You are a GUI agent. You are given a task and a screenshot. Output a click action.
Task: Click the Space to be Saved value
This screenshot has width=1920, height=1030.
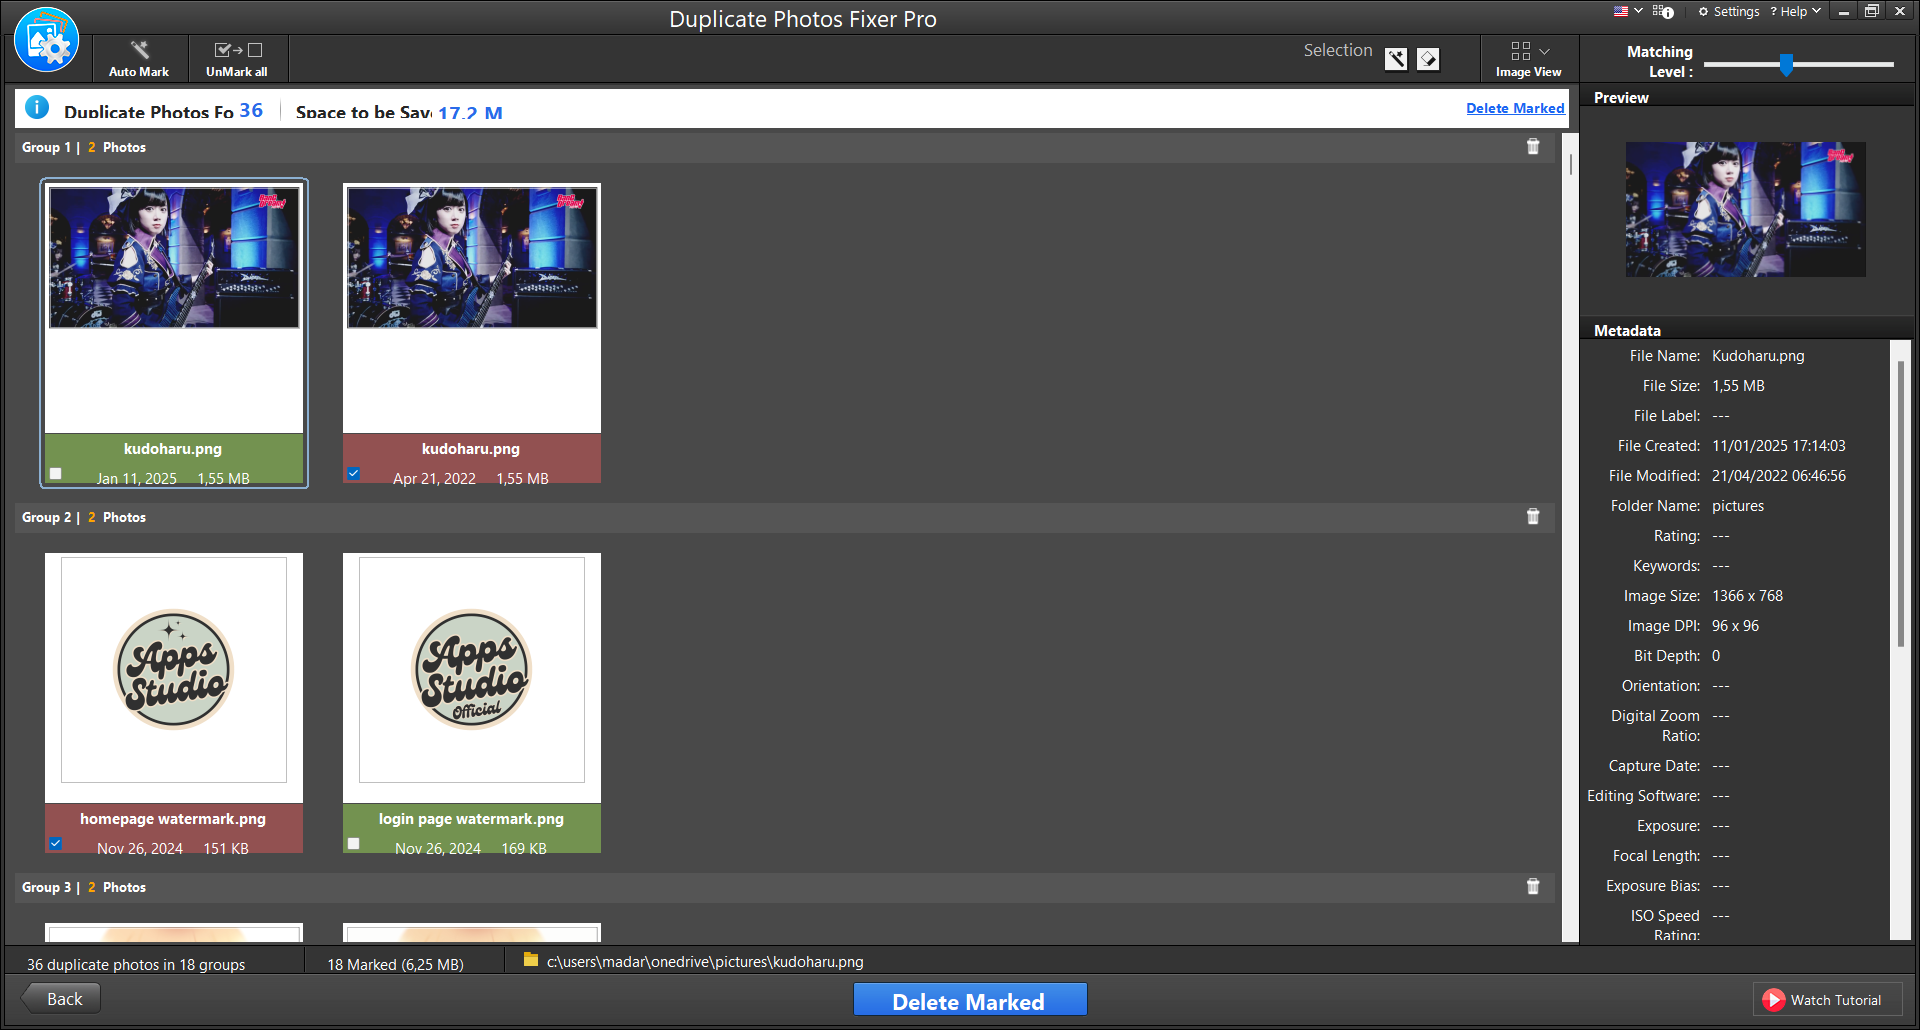click(470, 112)
